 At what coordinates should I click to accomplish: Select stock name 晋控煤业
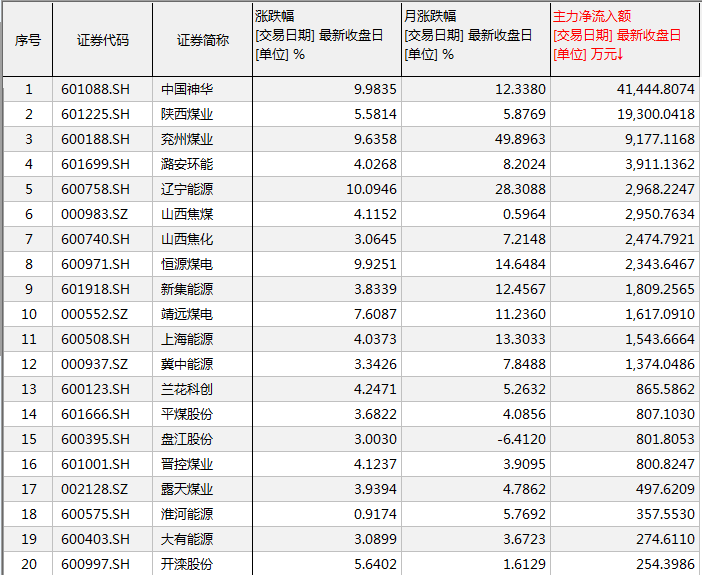click(187, 464)
